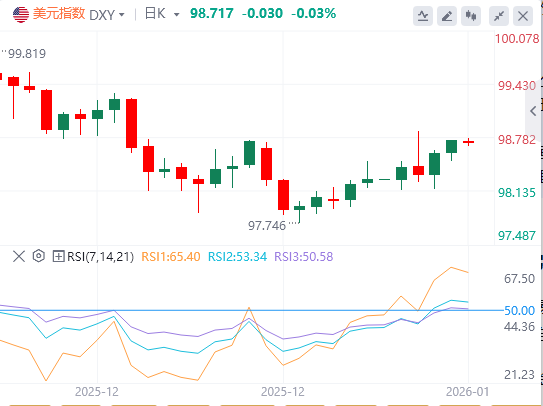Collapse side panel with left chevron
Screen dimensions: 543x406
pyautogui.click(x=533, y=111)
